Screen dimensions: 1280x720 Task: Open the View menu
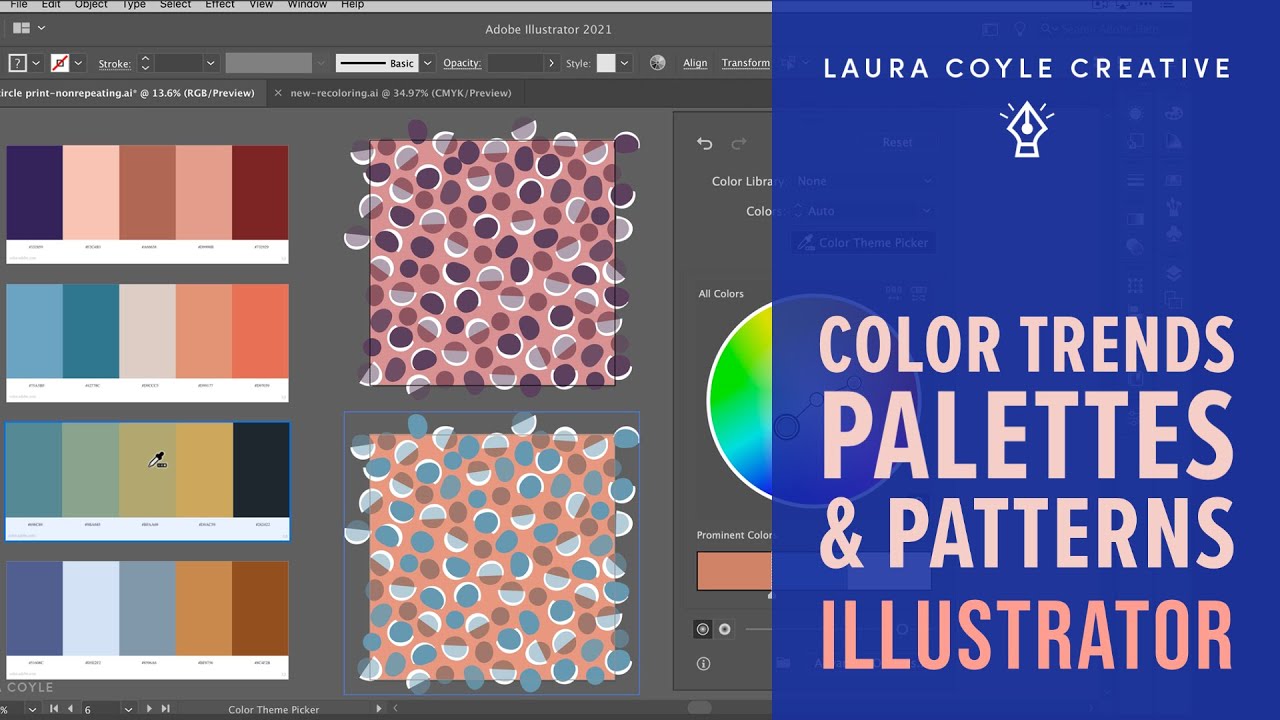261,5
